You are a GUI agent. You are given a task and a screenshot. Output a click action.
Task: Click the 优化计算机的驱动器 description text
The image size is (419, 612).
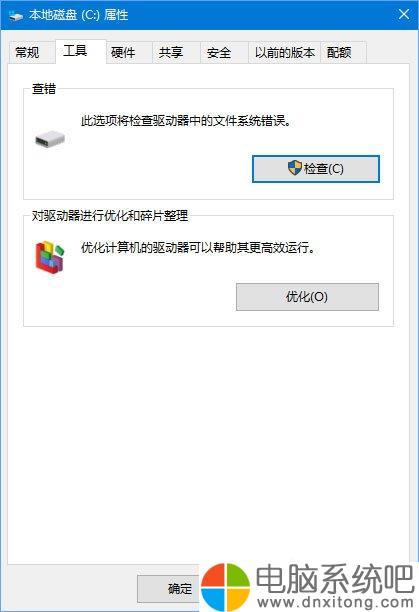198,247
